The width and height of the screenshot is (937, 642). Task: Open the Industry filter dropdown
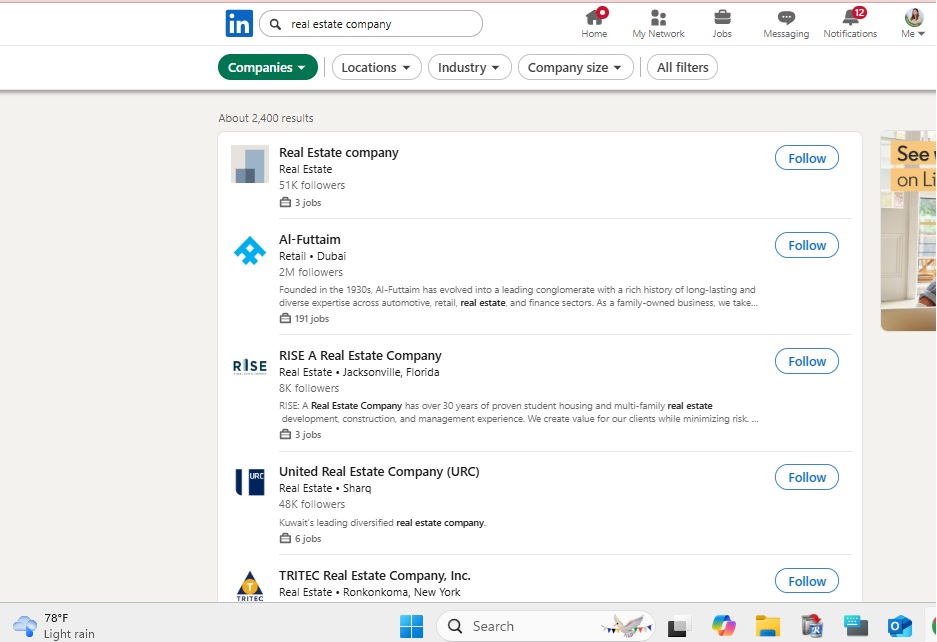pos(469,68)
